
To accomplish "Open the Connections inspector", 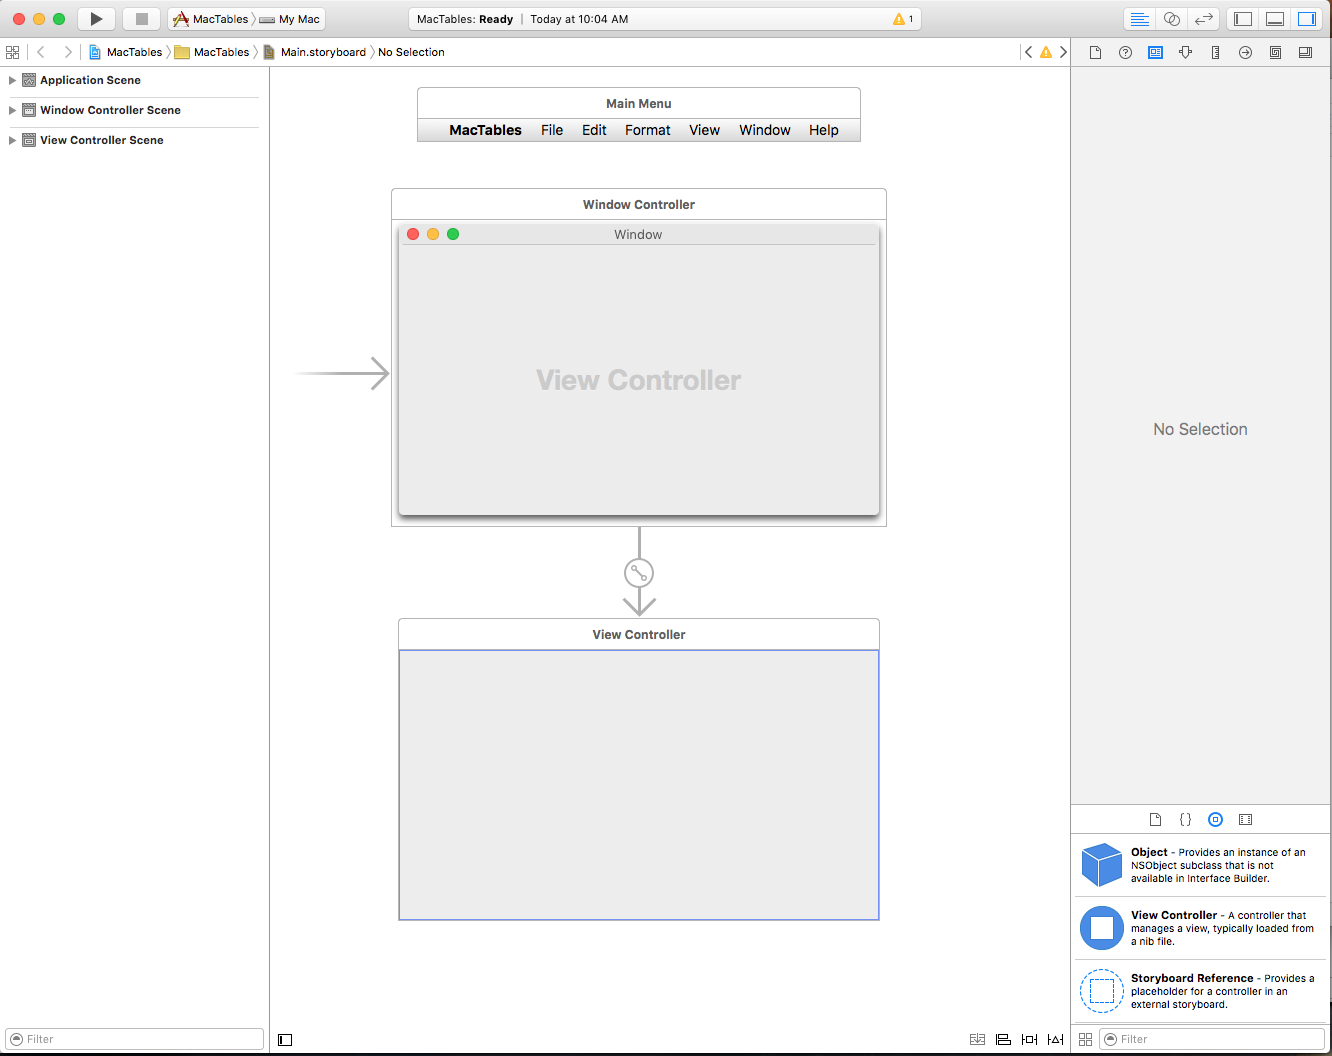I will coord(1245,52).
